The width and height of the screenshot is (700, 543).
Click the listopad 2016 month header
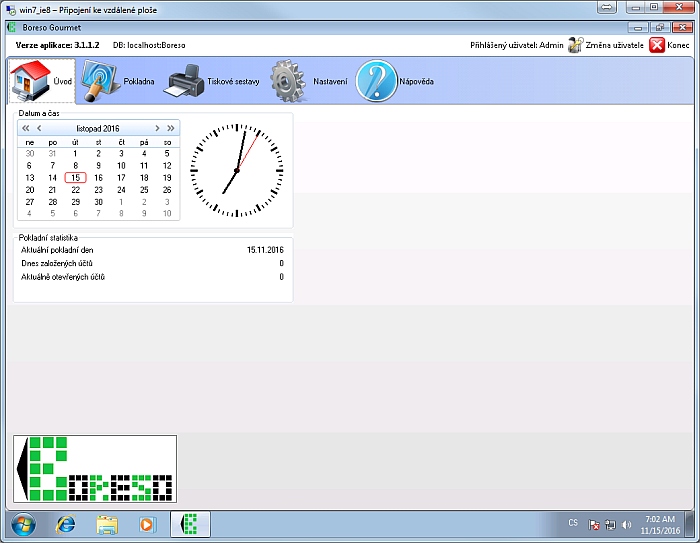click(97, 129)
